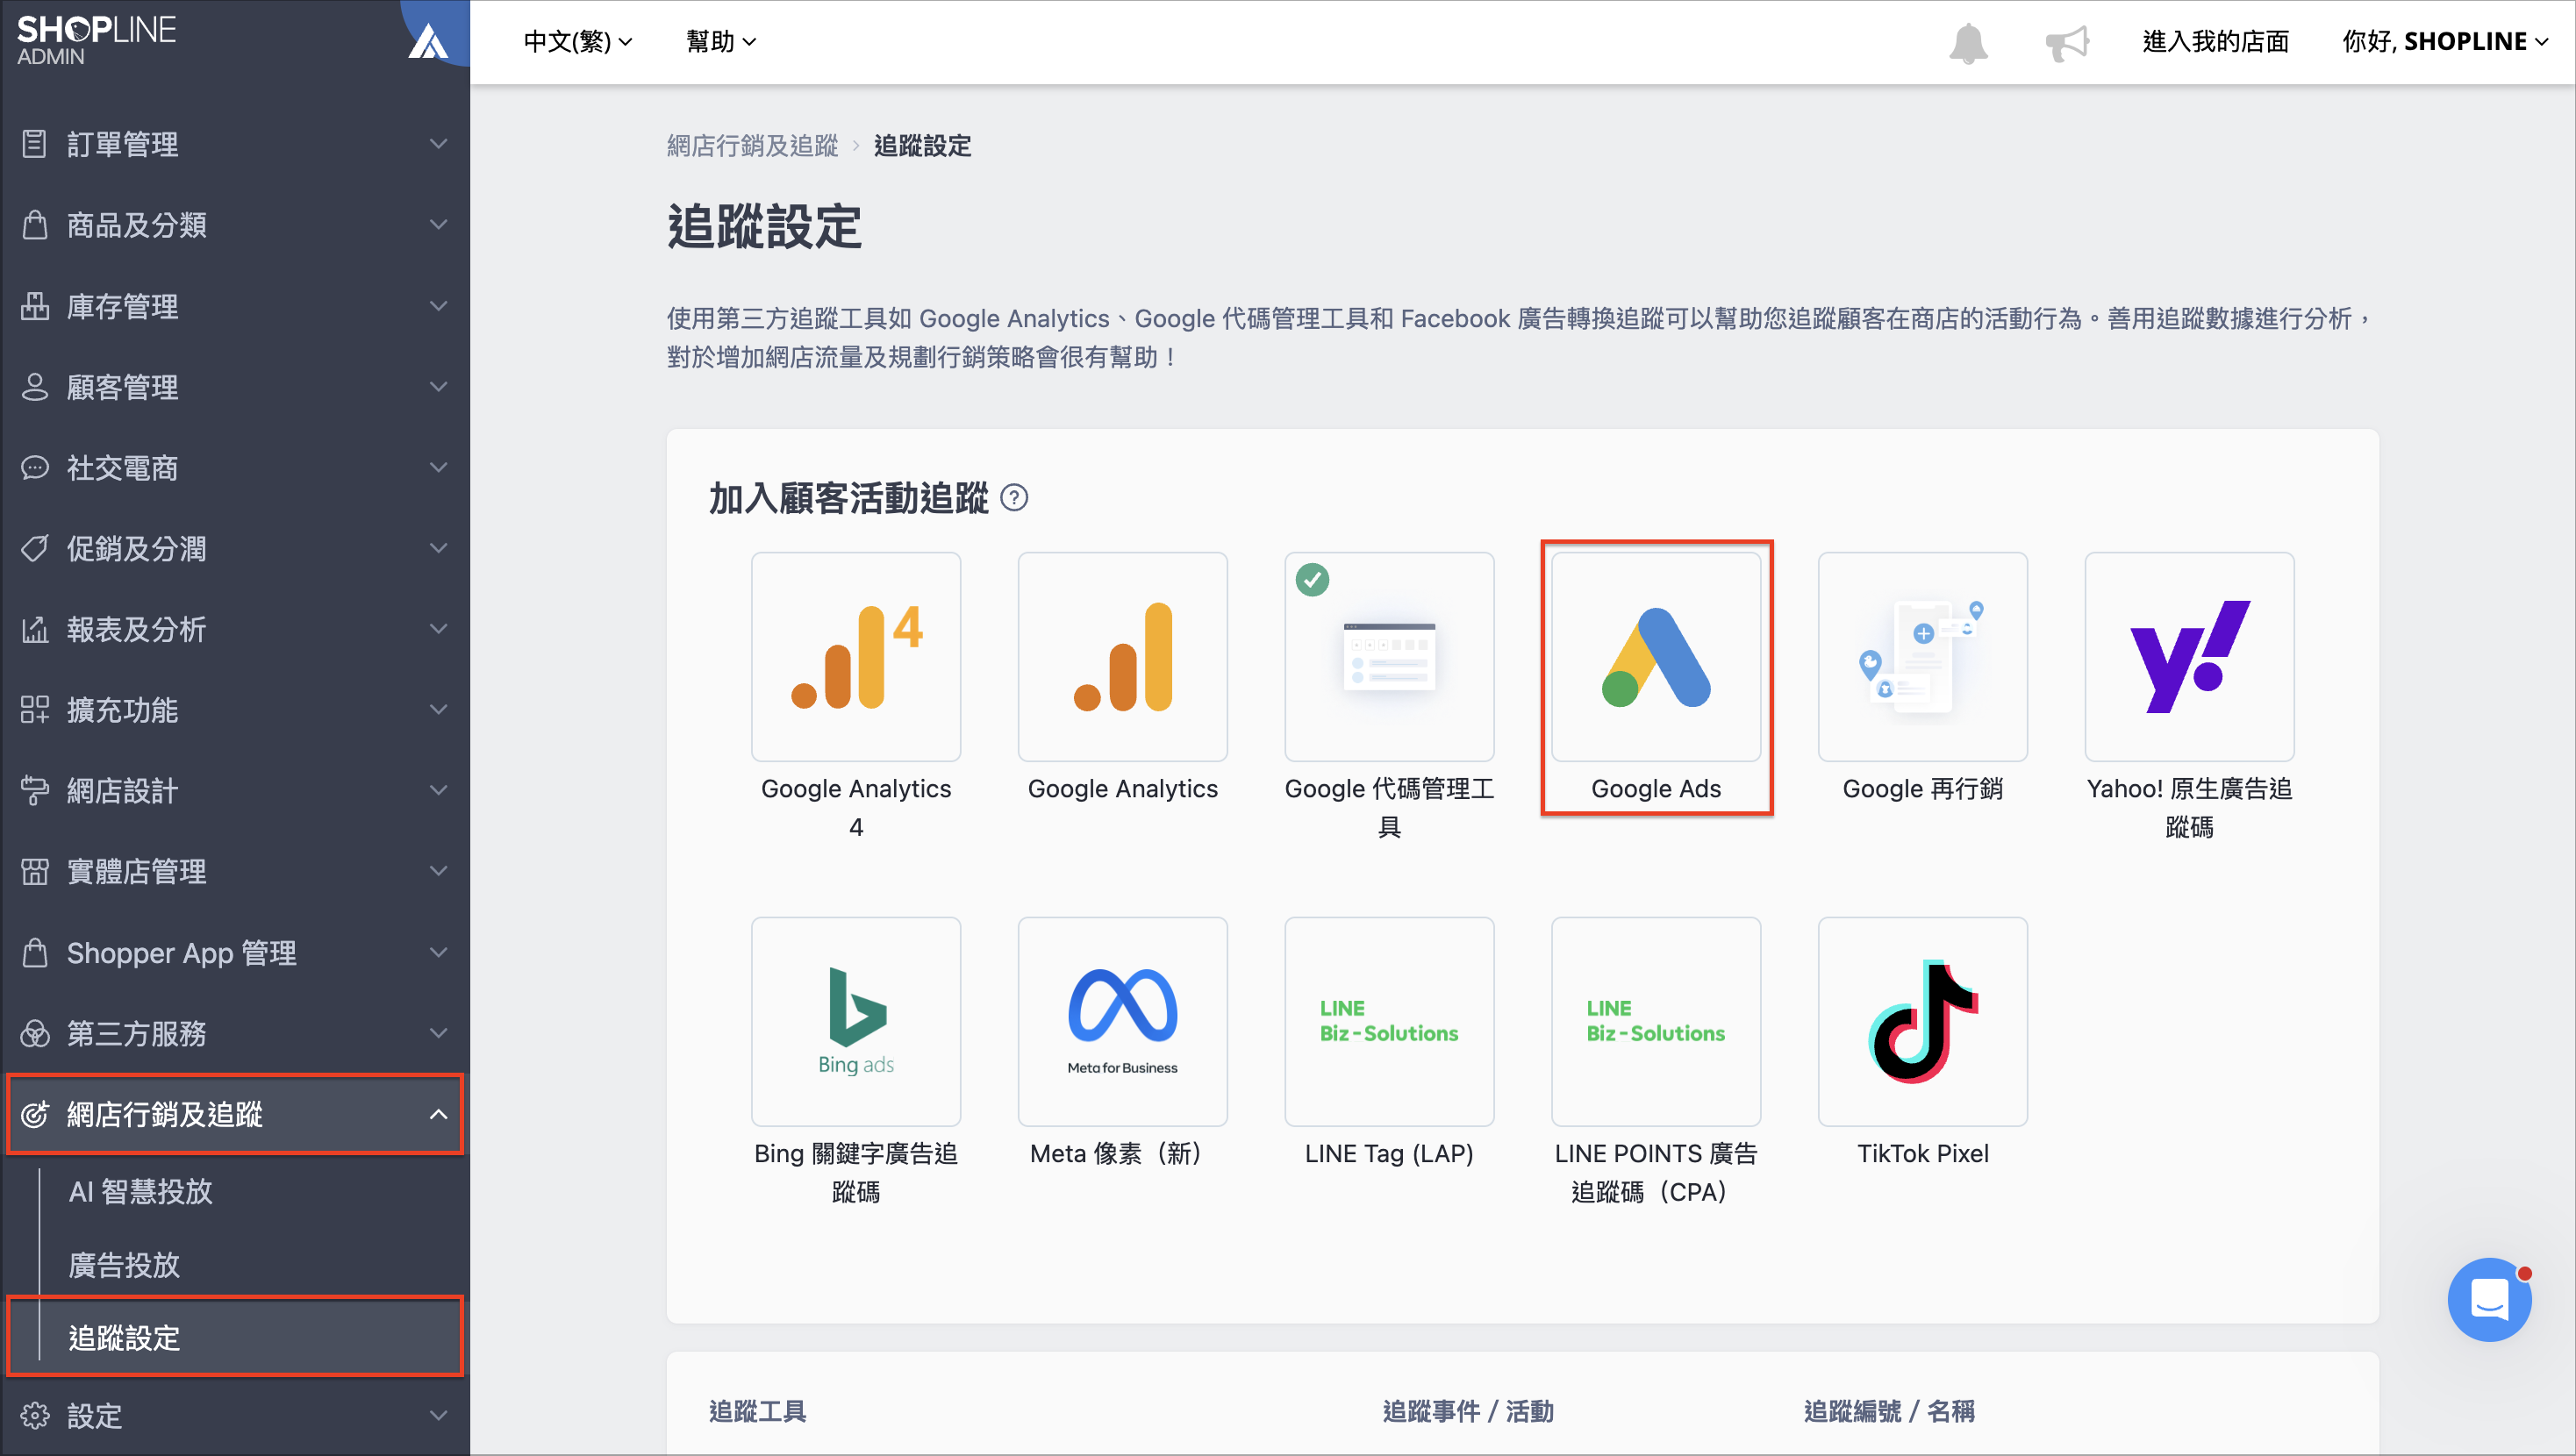Viewport: 2576px width, 1456px height.
Task: Open the chat support bubble
Action: point(2490,1299)
